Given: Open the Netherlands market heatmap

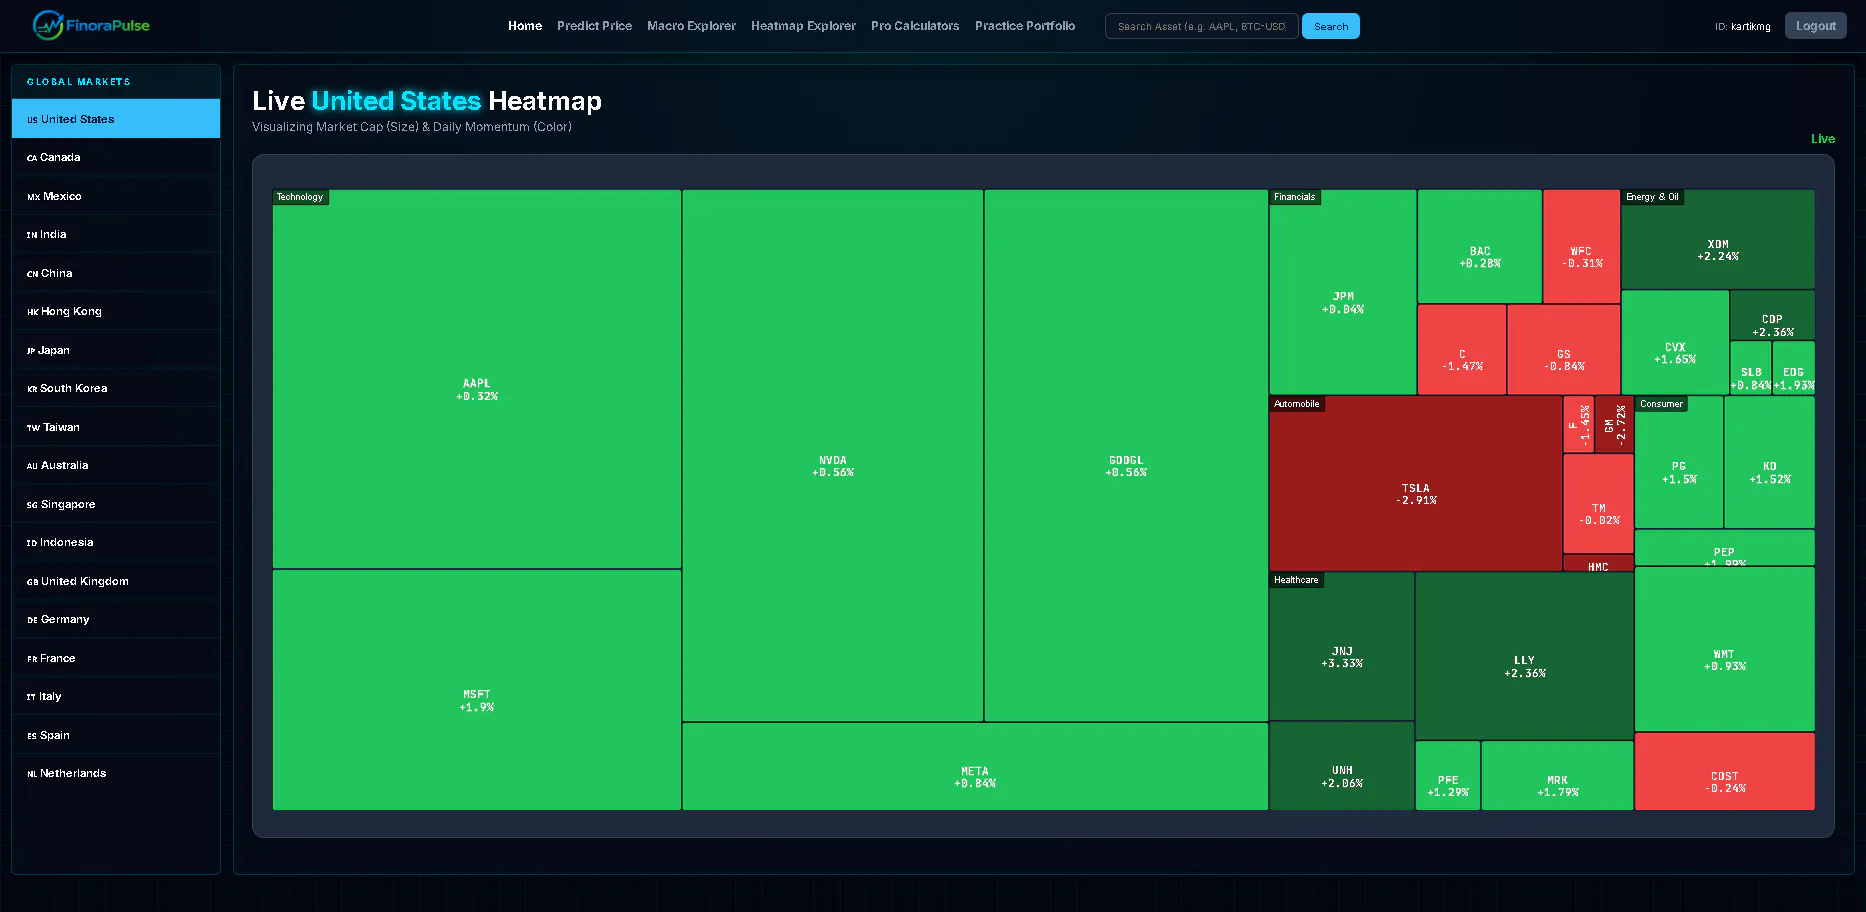Looking at the screenshot, I should (116, 774).
